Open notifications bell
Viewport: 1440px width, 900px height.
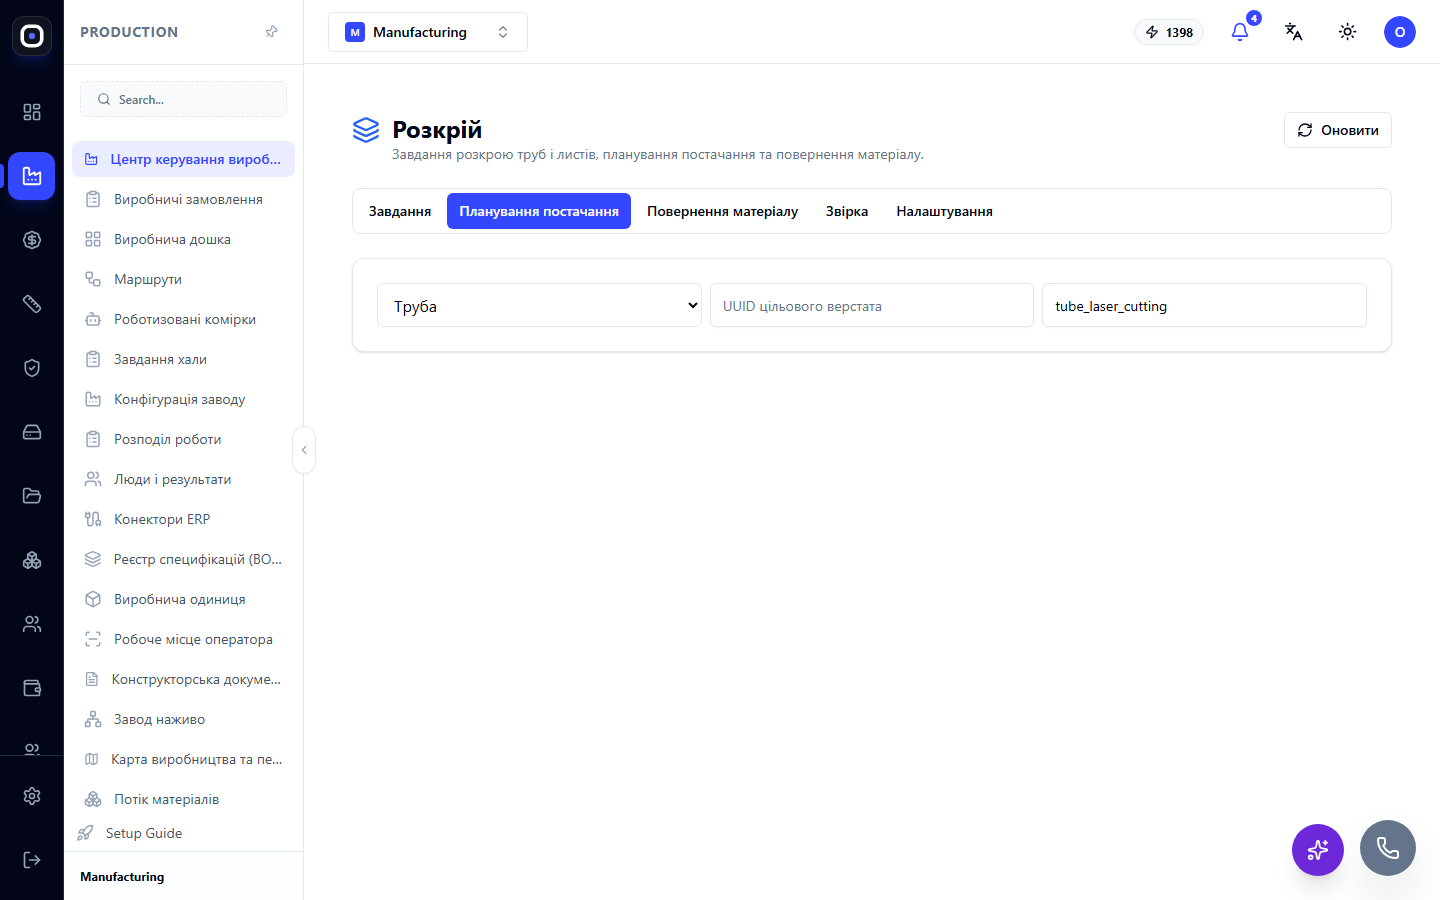(x=1240, y=32)
